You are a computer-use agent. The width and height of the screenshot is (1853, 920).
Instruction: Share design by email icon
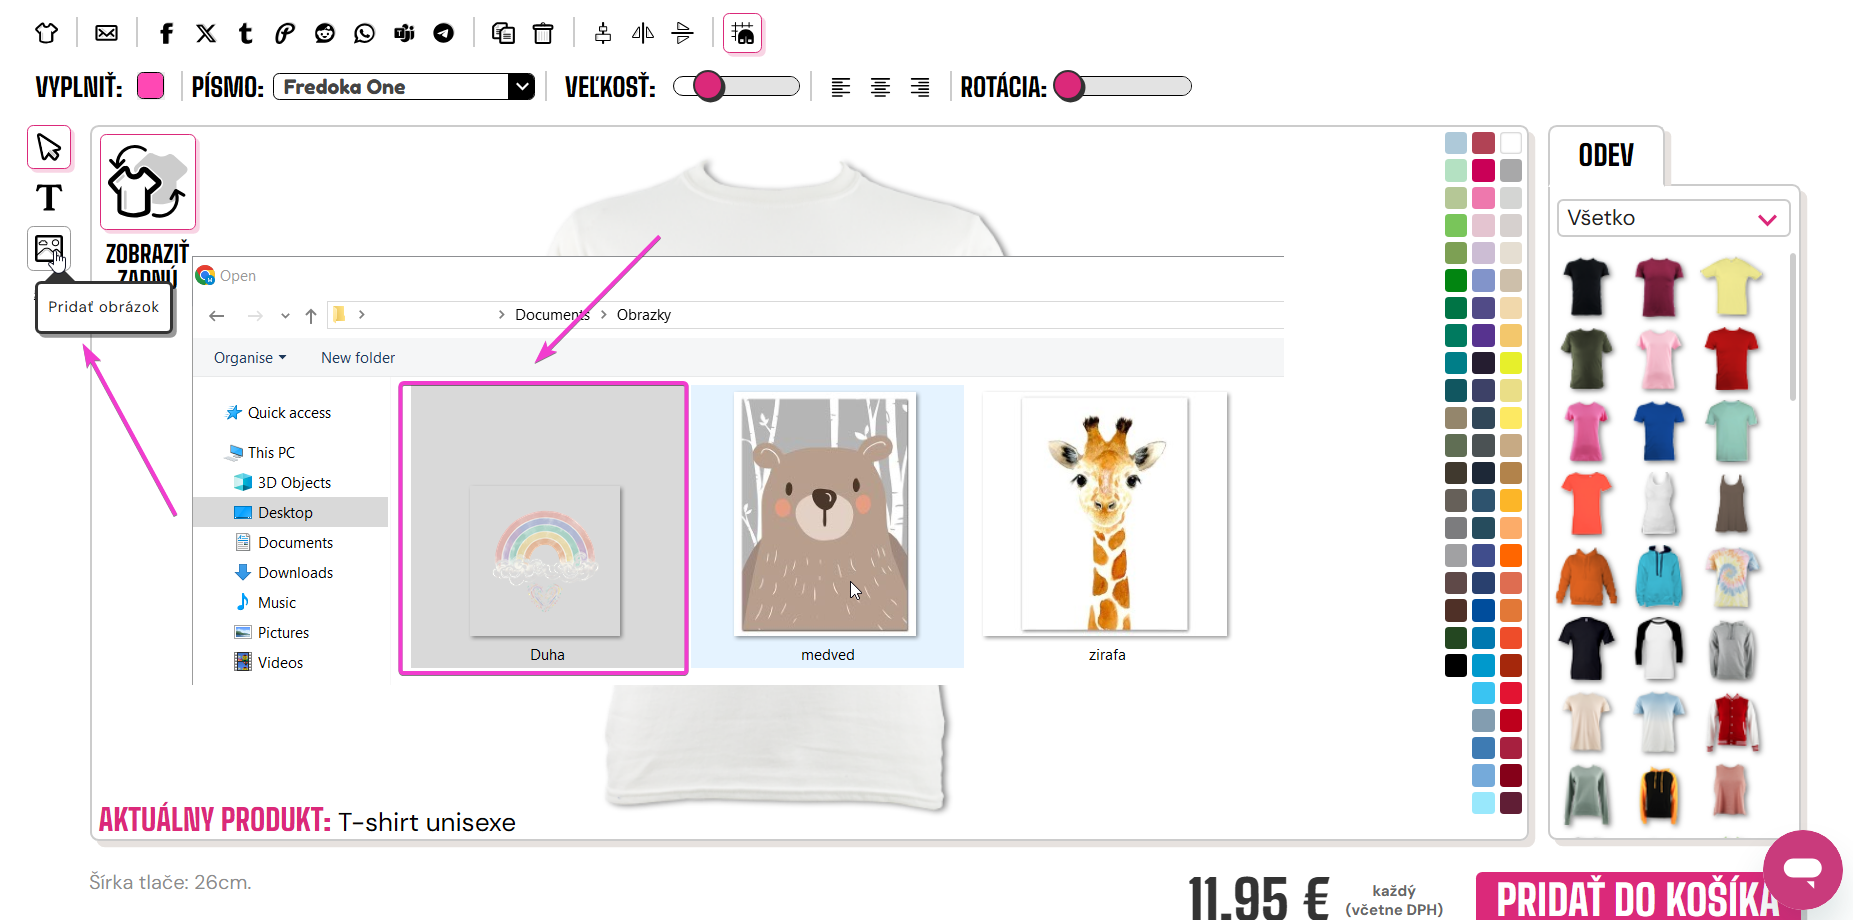point(106,33)
